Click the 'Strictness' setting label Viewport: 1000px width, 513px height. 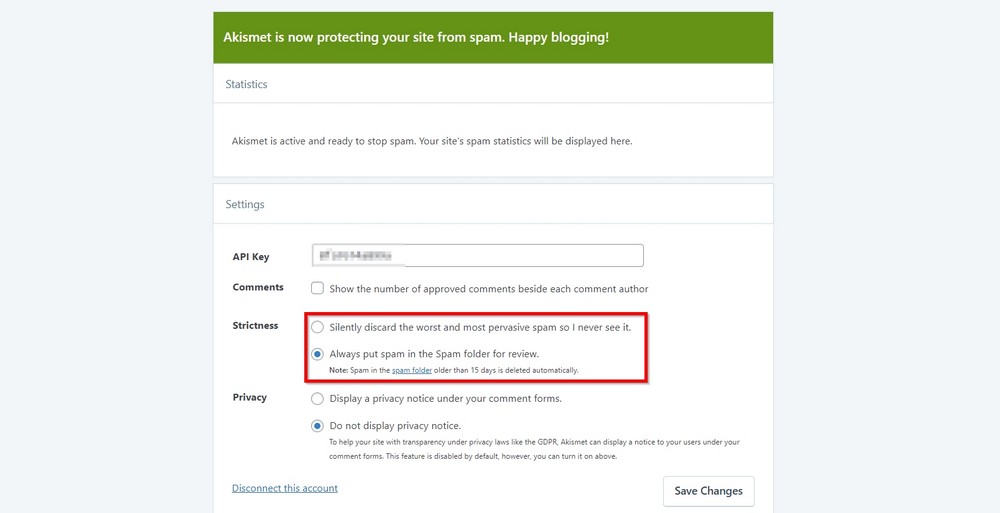[256, 325]
